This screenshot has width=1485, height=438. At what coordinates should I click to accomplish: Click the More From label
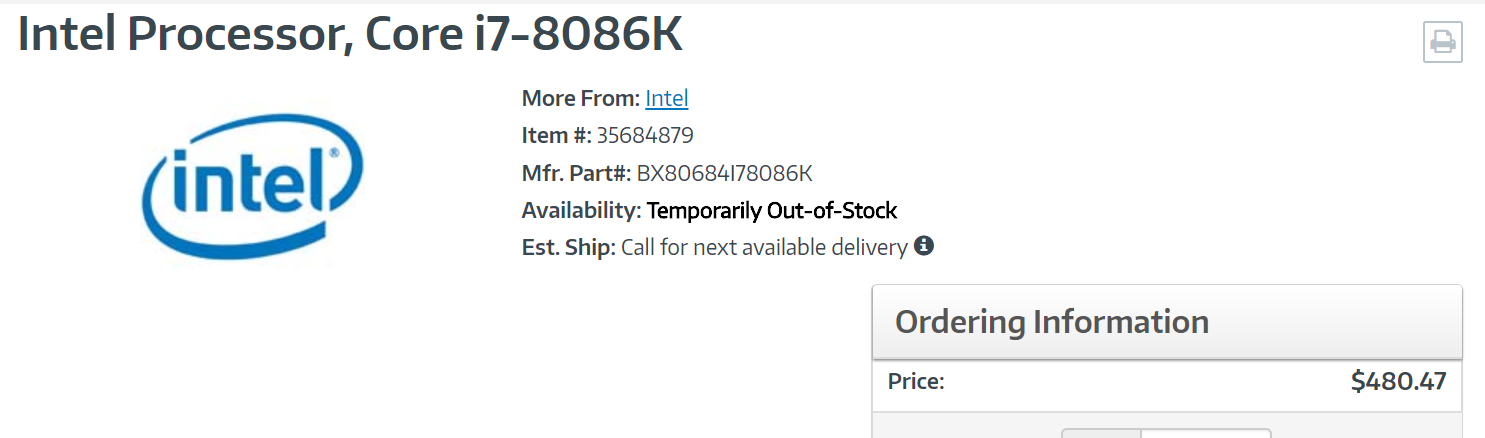(580, 98)
